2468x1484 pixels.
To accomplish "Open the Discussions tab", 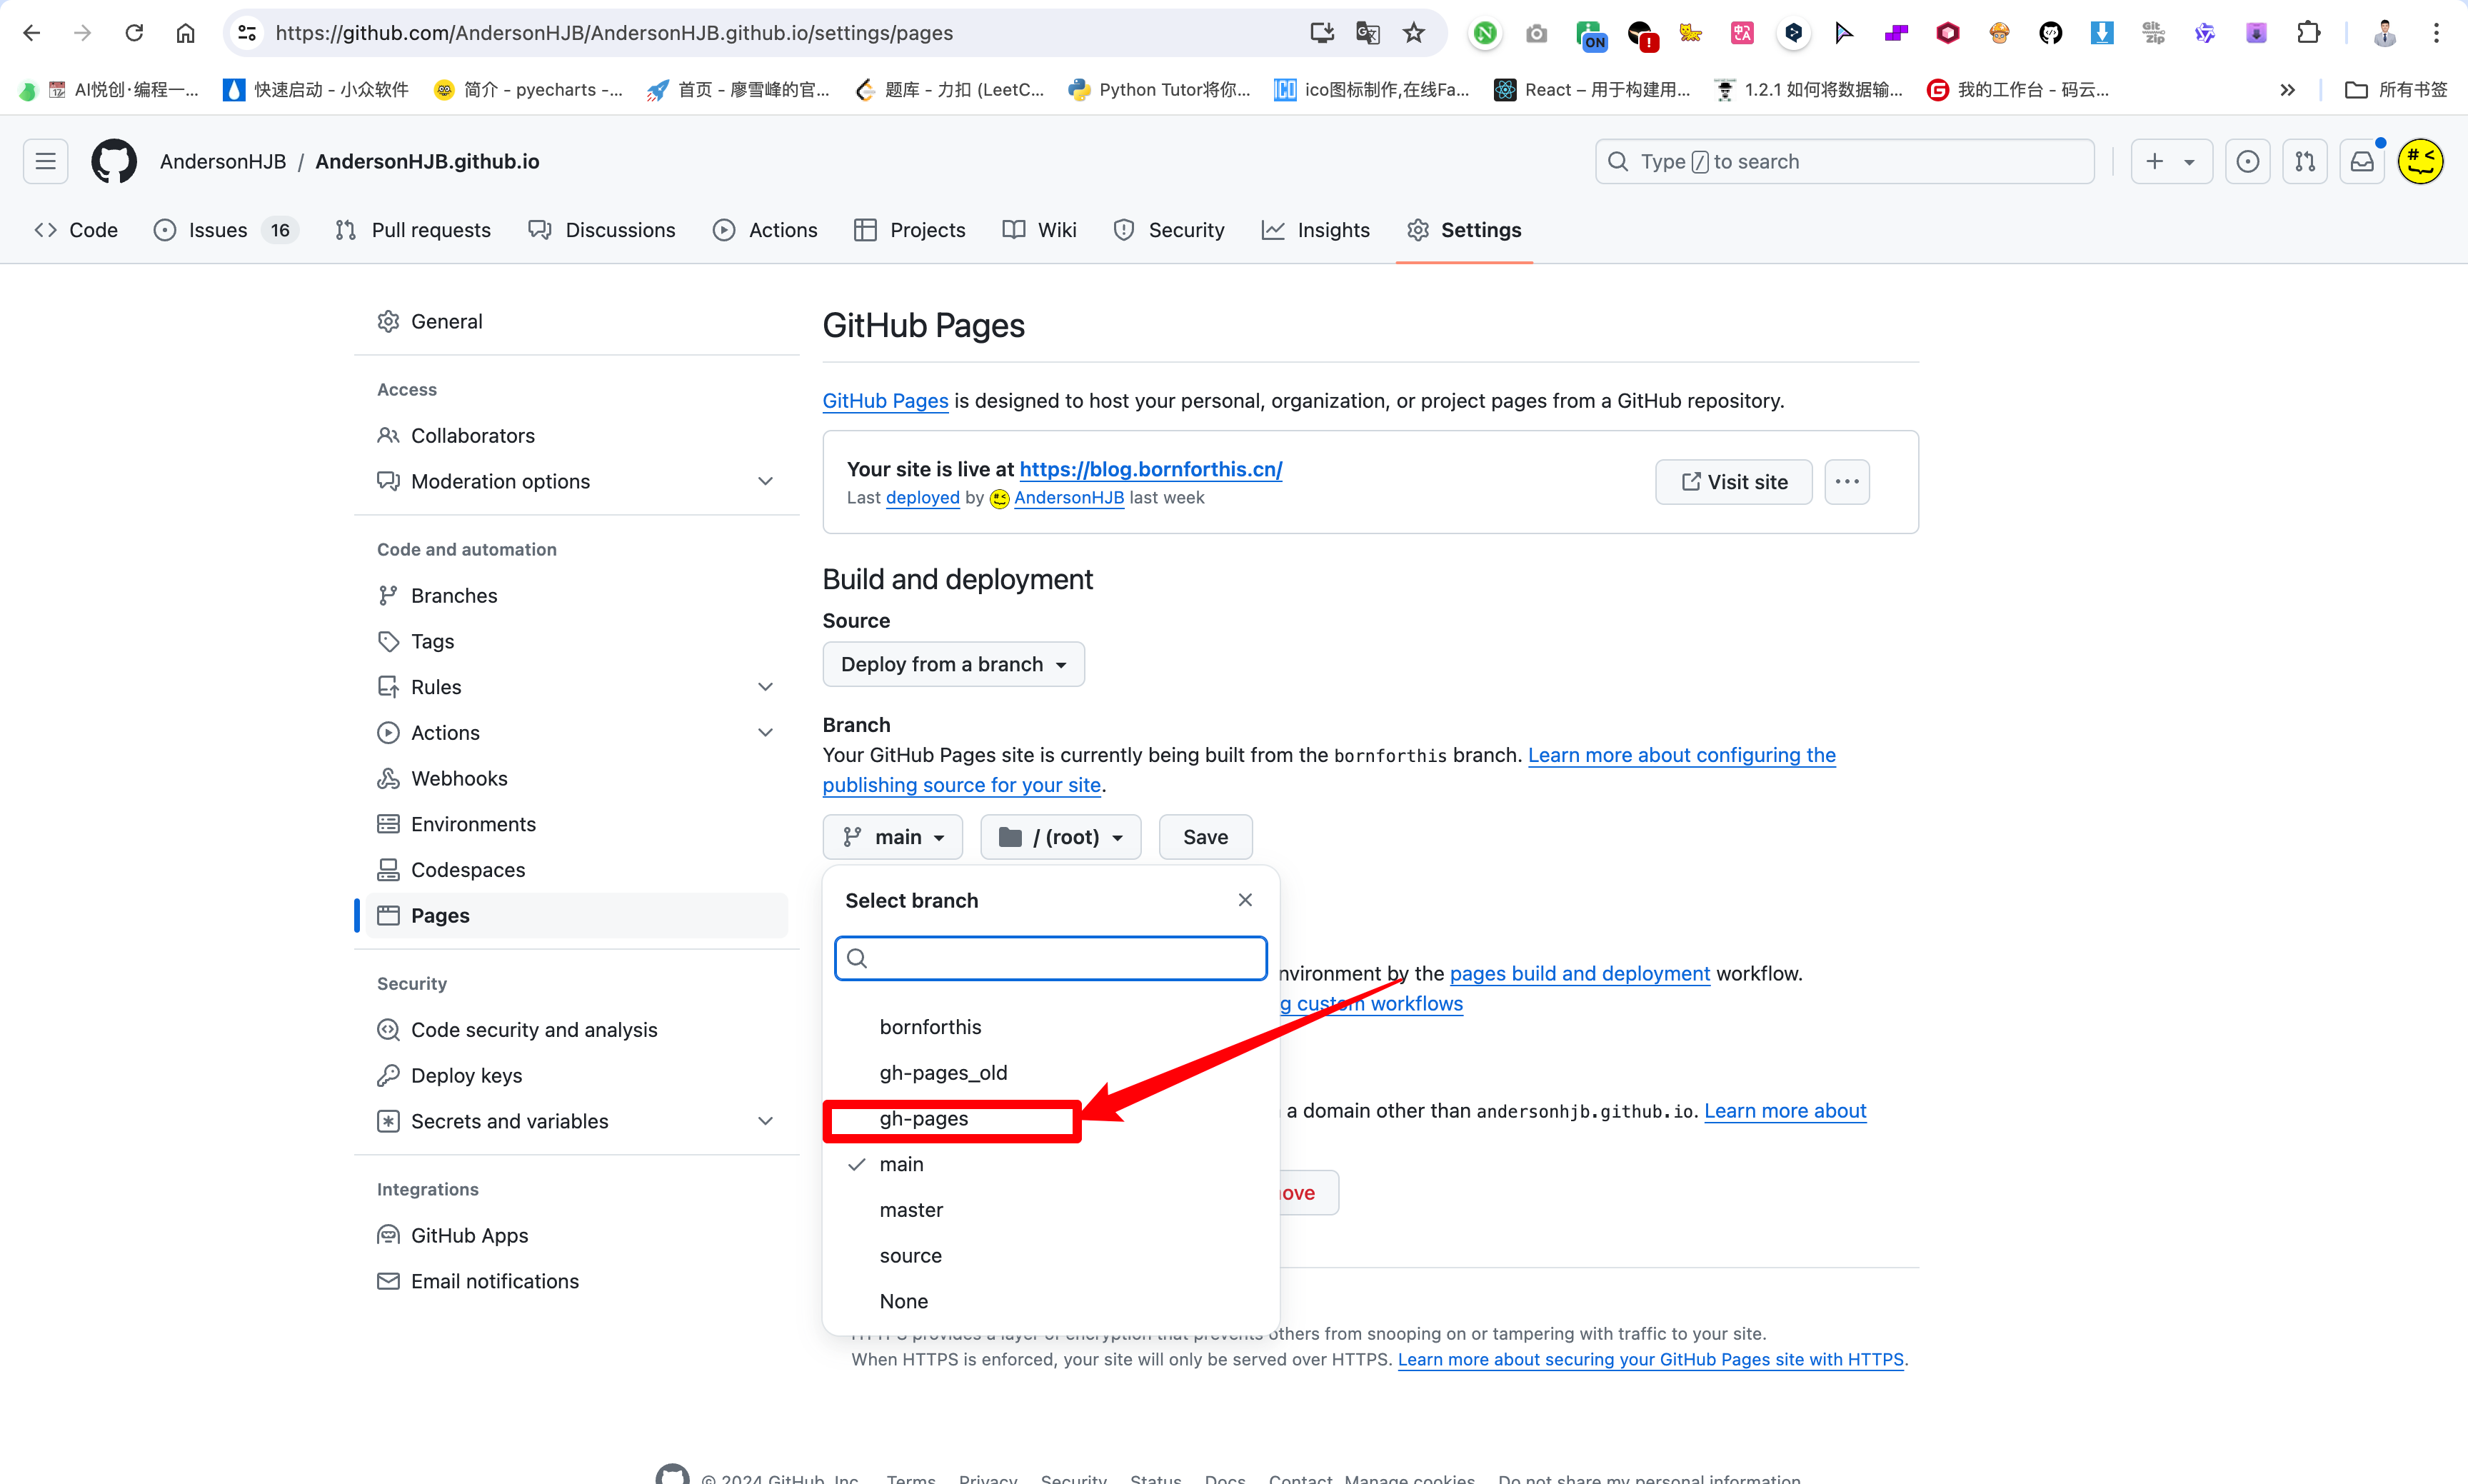I will point(602,230).
